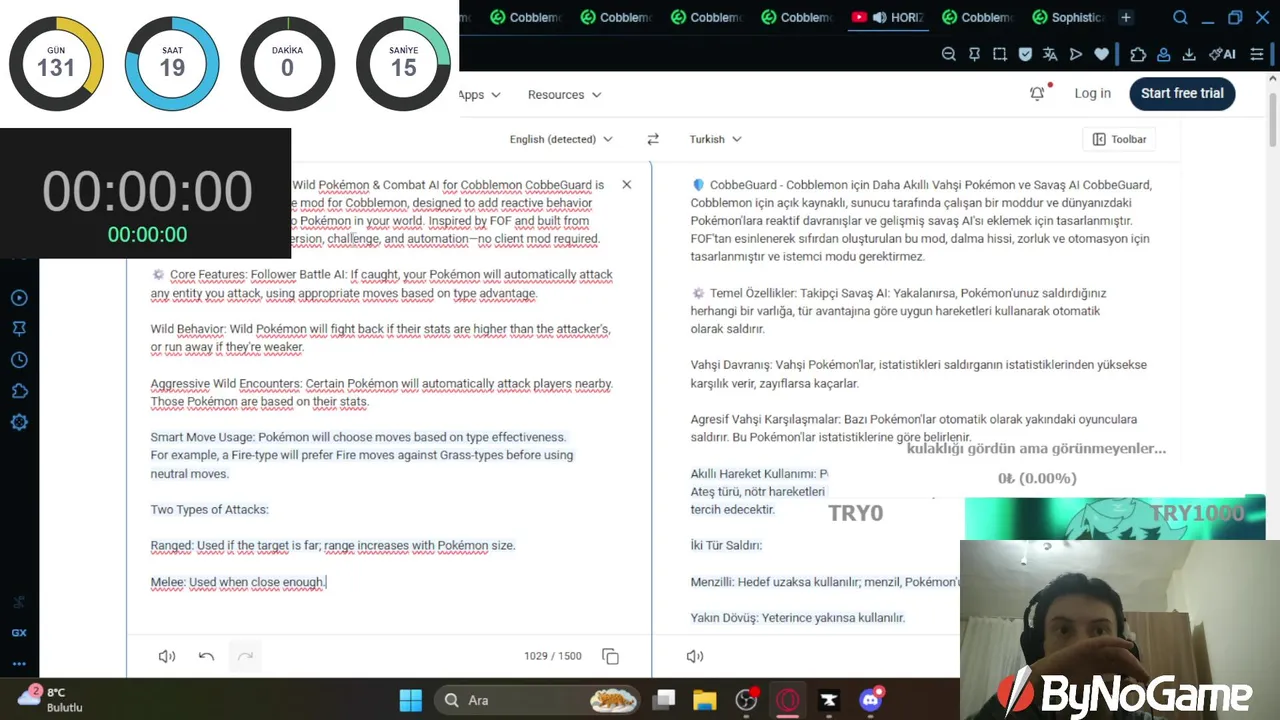Open history clock icon in the sidebar
The width and height of the screenshot is (1280, 720).
point(19,360)
